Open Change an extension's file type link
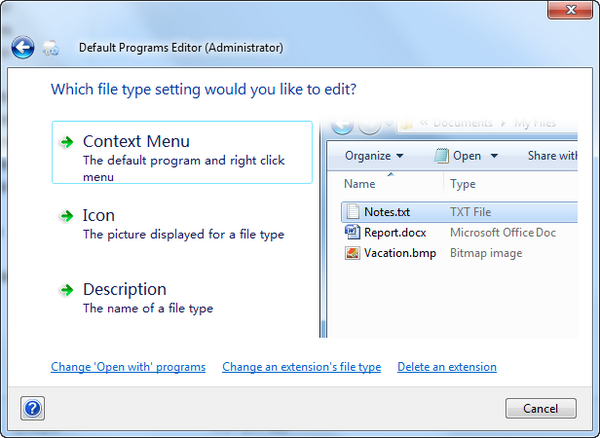Screen dimensions: 600x438 [x=301, y=367]
